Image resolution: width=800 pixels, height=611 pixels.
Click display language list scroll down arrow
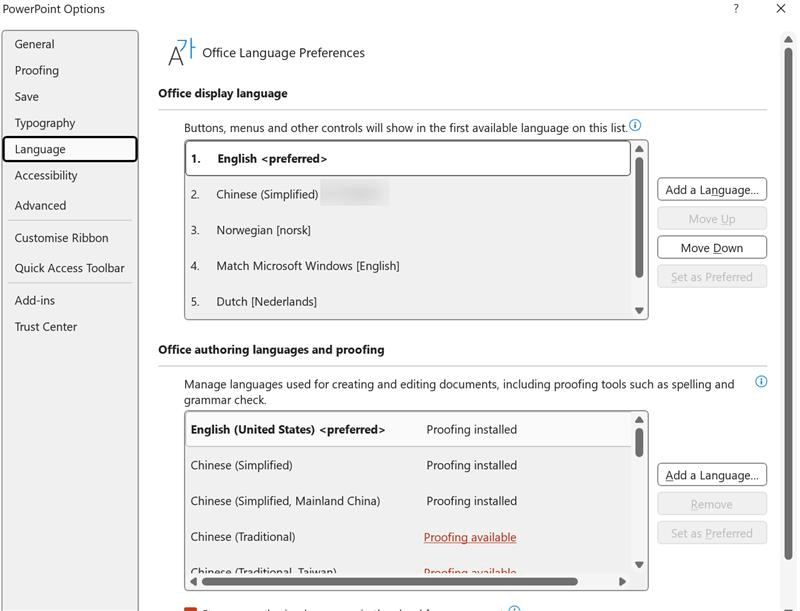(639, 311)
